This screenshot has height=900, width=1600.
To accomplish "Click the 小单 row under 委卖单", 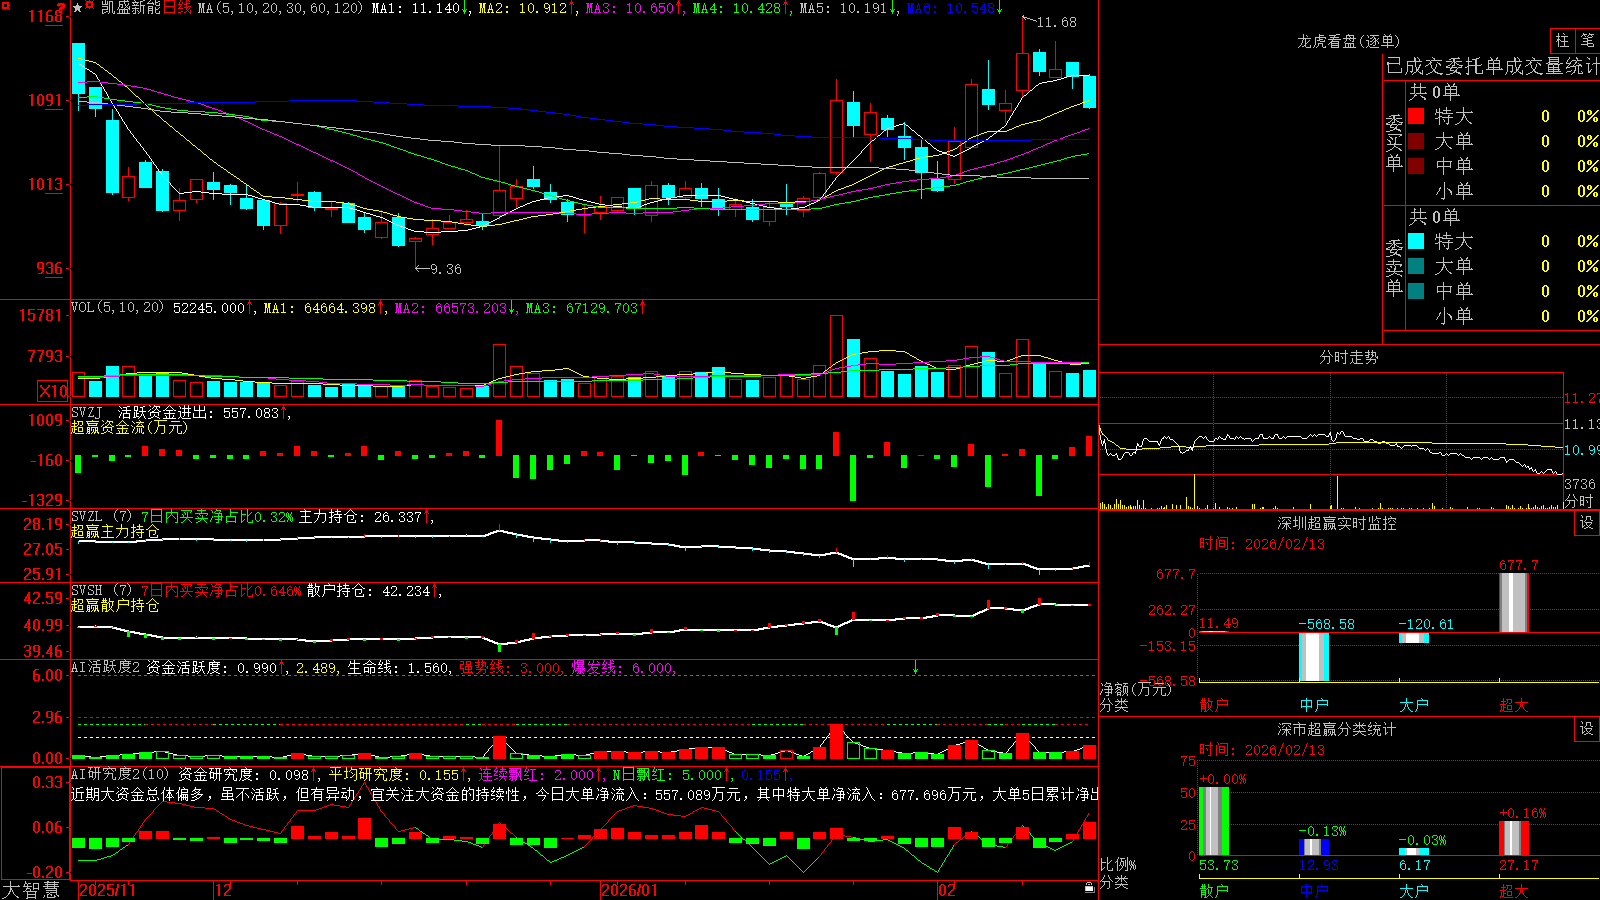I will click(x=1503, y=316).
